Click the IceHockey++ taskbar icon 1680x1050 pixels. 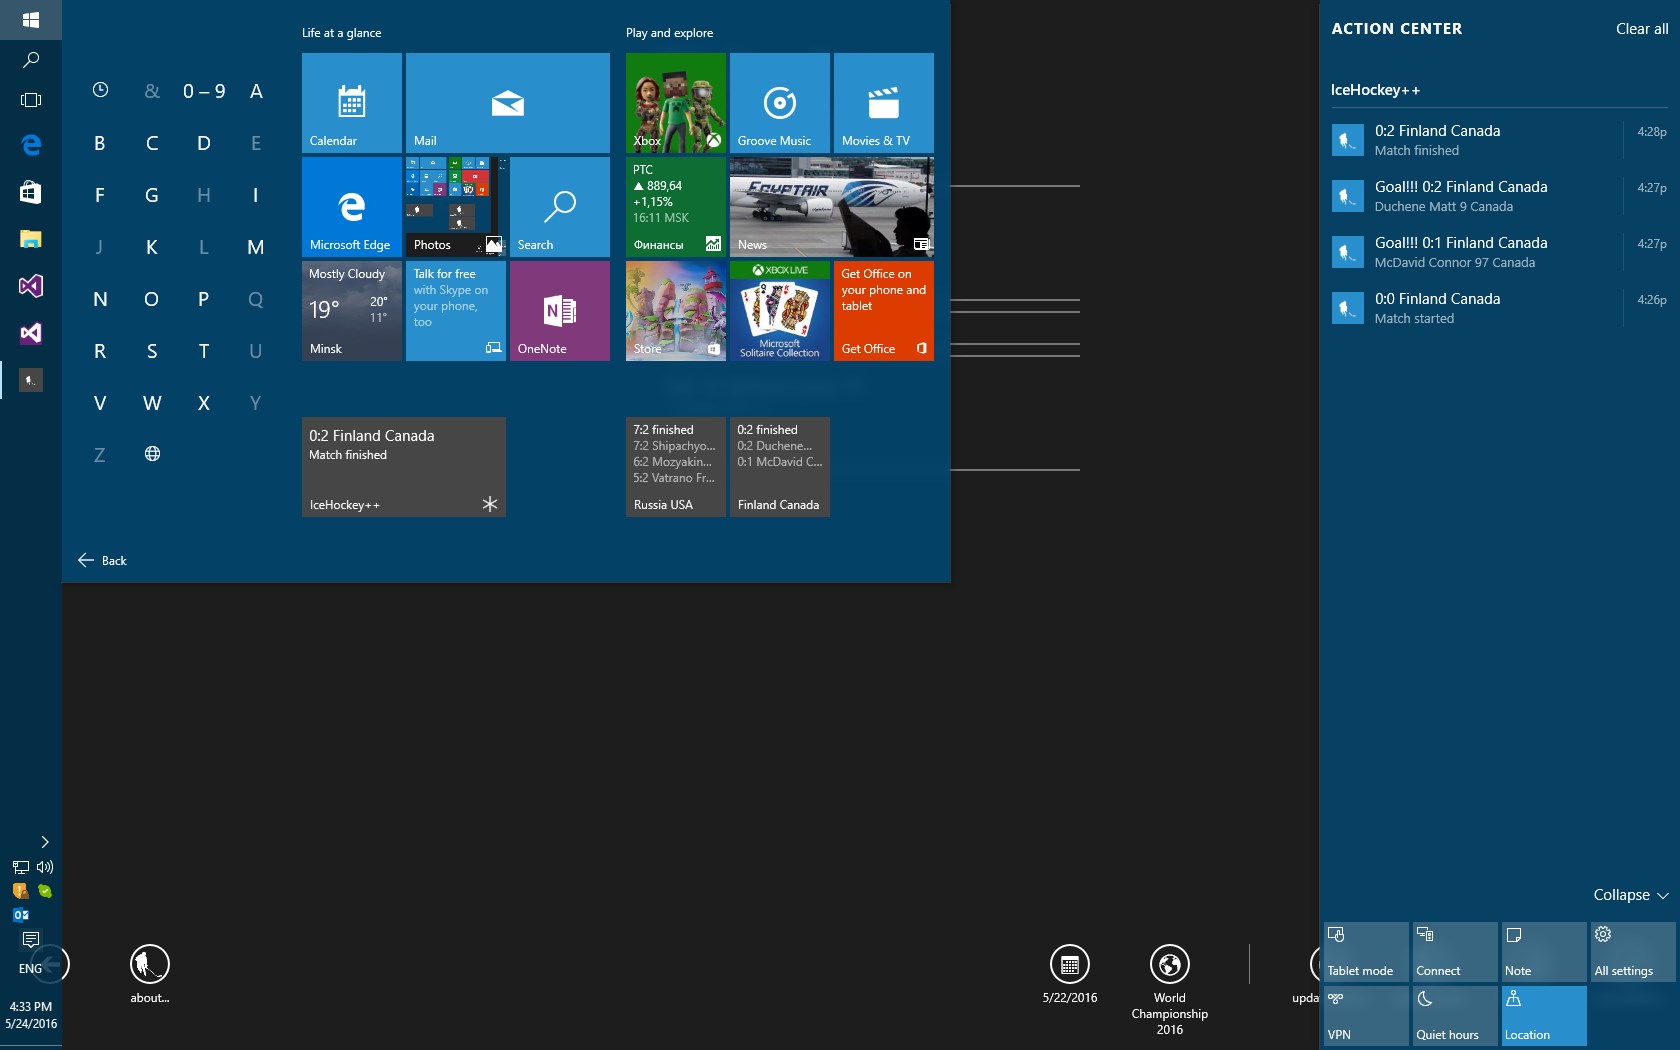31,380
